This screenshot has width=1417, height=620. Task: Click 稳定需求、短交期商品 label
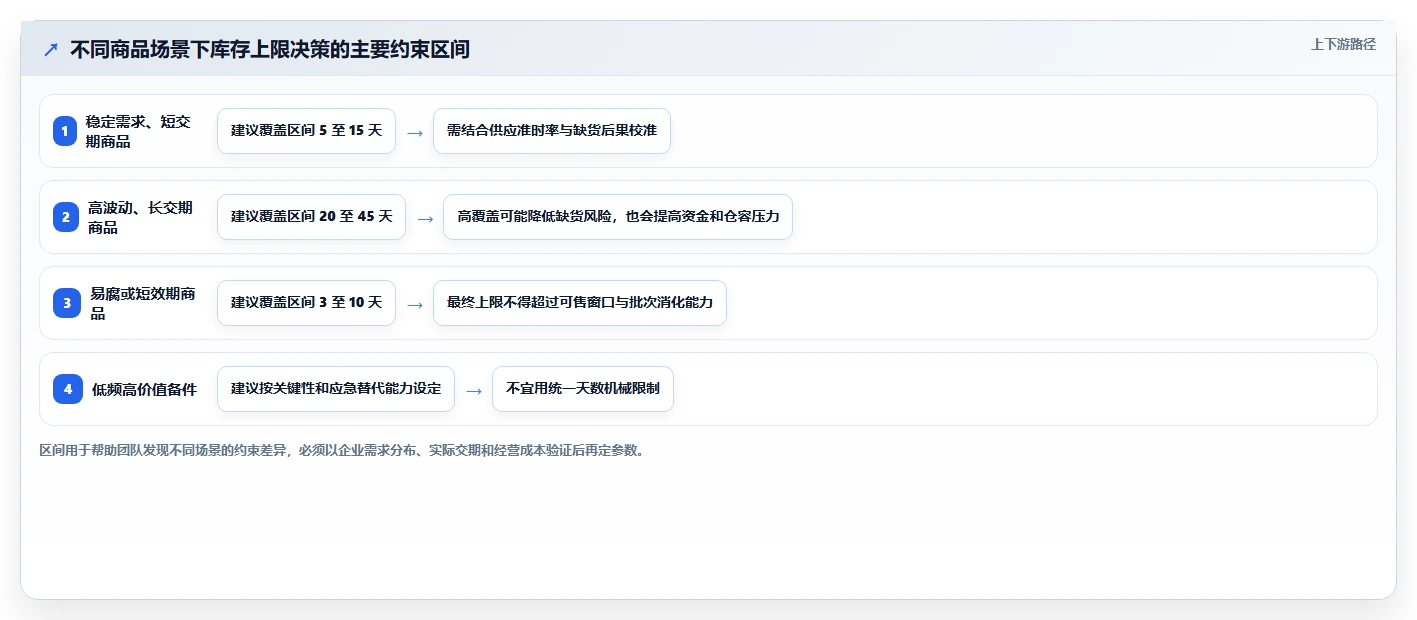click(138, 131)
